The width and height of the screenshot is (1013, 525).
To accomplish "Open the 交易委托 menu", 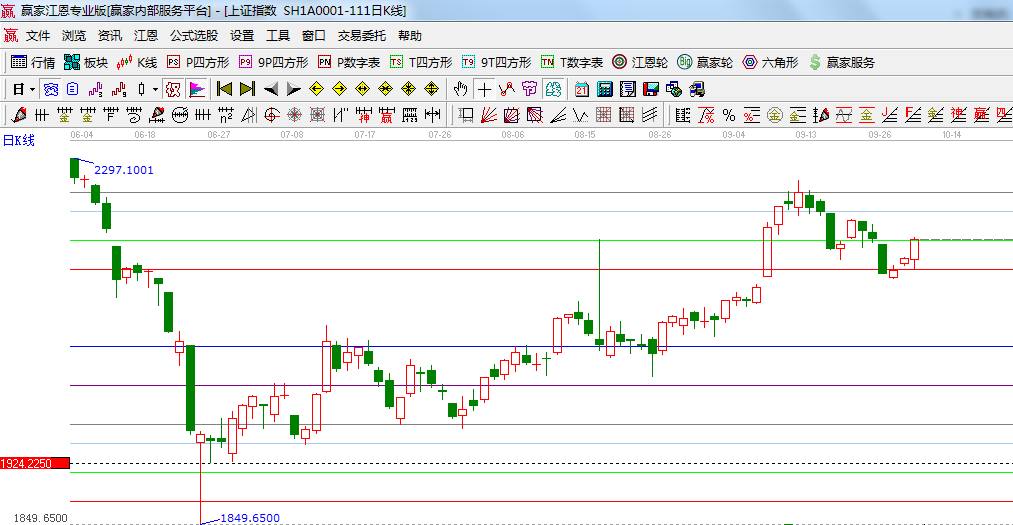I will [x=361, y=35].
